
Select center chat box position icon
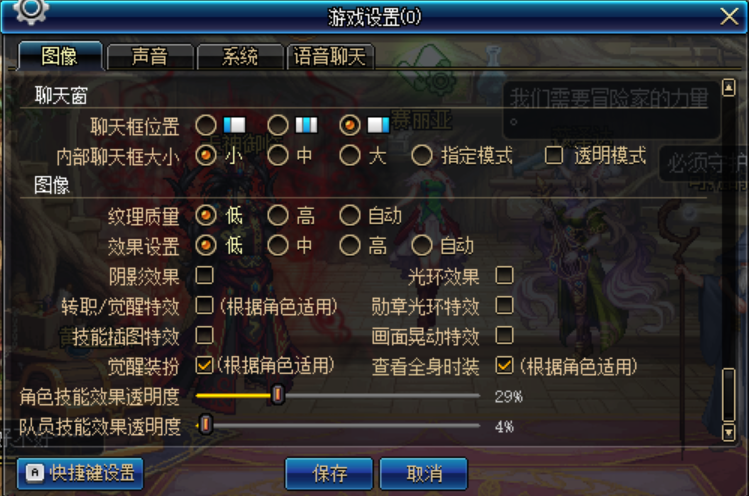pyautogui.click(x=306, y=125)
